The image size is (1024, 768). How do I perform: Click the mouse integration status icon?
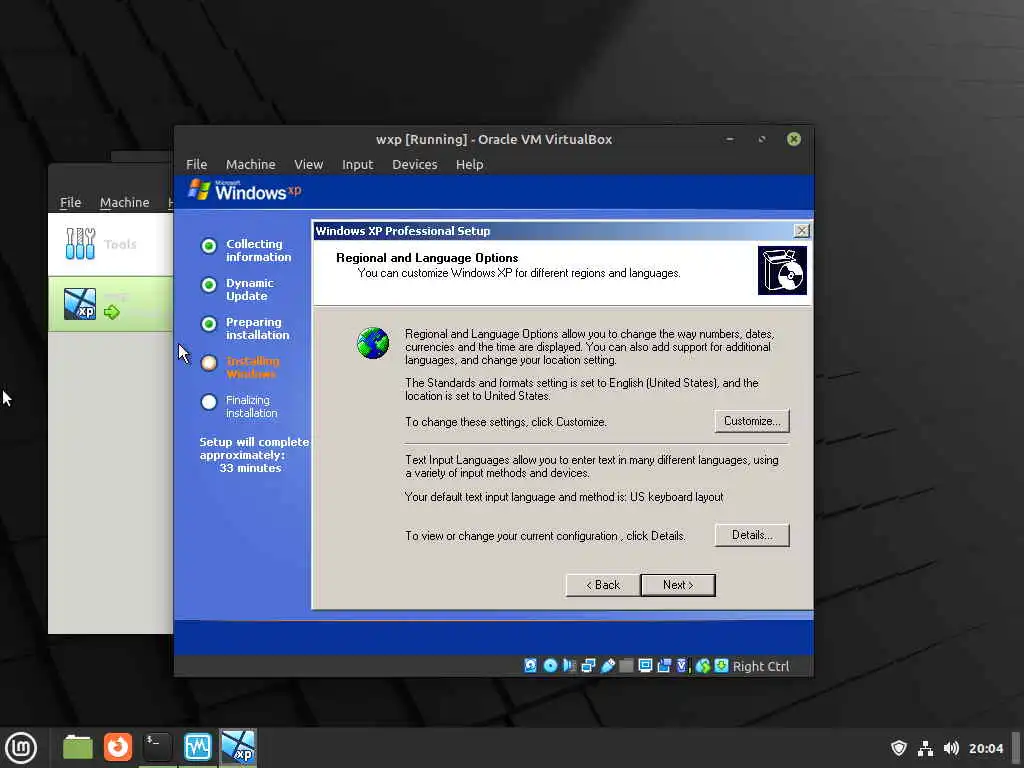tap(703, 665)
